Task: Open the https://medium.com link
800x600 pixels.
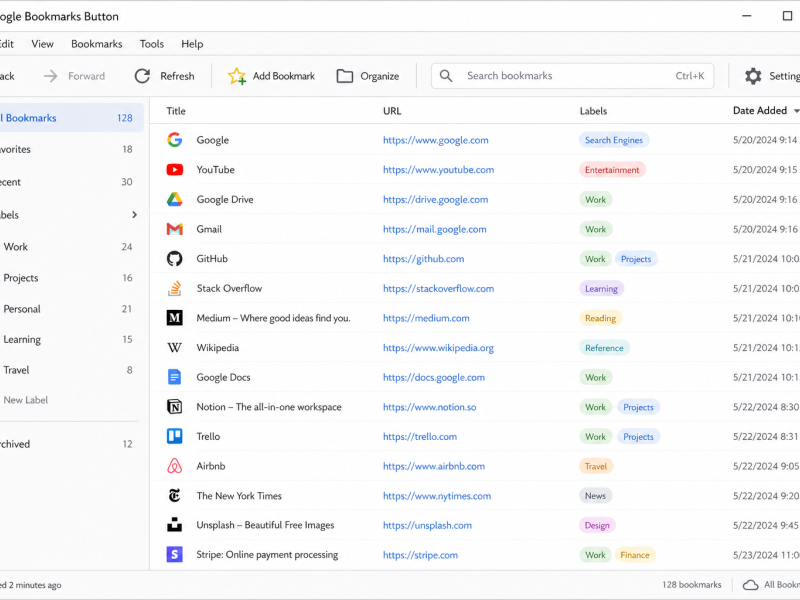Action: (x=426, y=318)
